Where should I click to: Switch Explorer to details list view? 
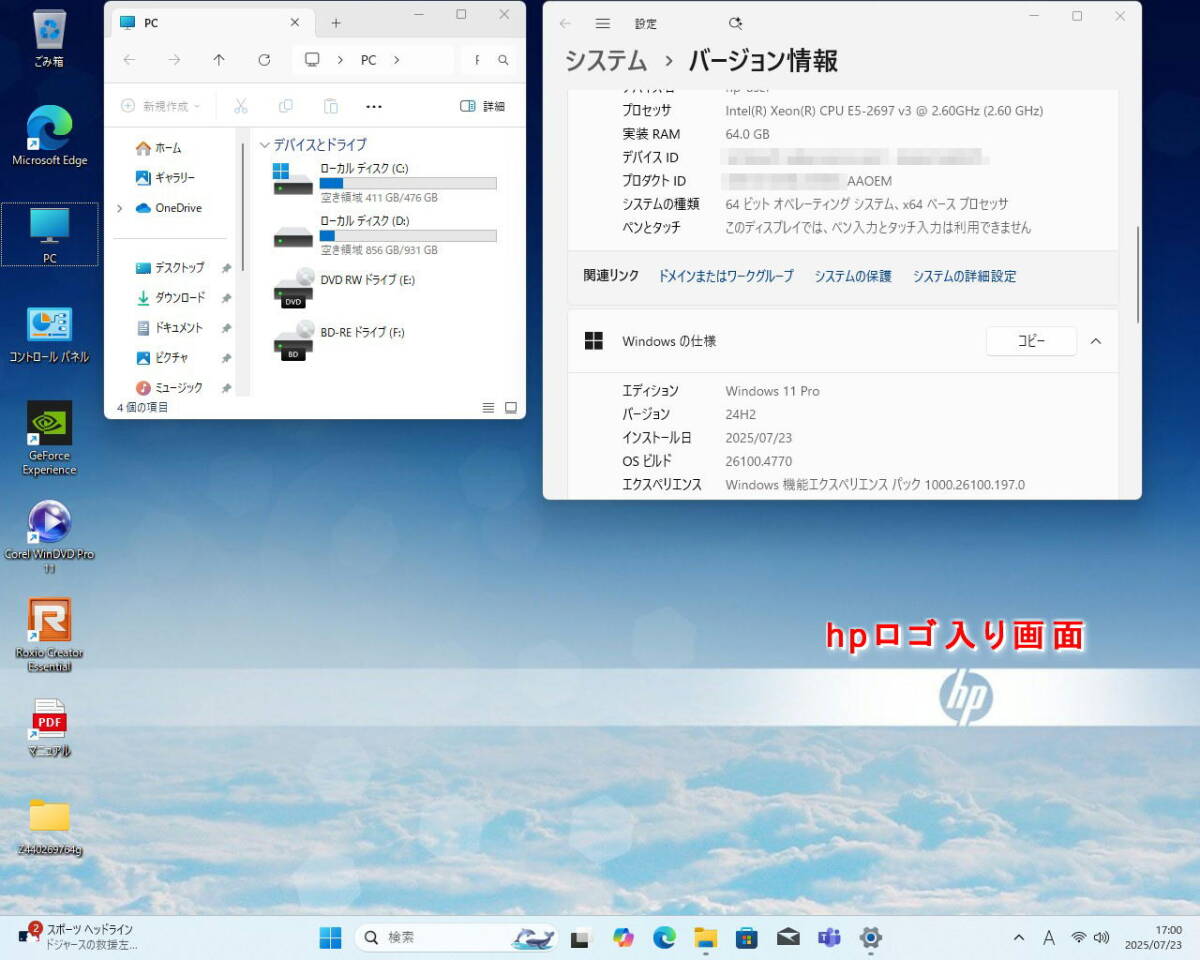(x=488, y=407)
